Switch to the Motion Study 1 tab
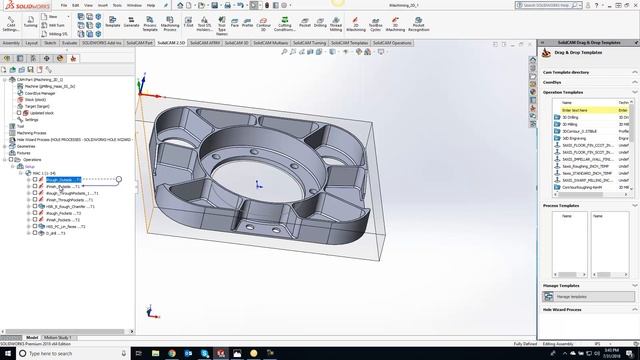The image size is (640, 360). (x=58, y=338)
